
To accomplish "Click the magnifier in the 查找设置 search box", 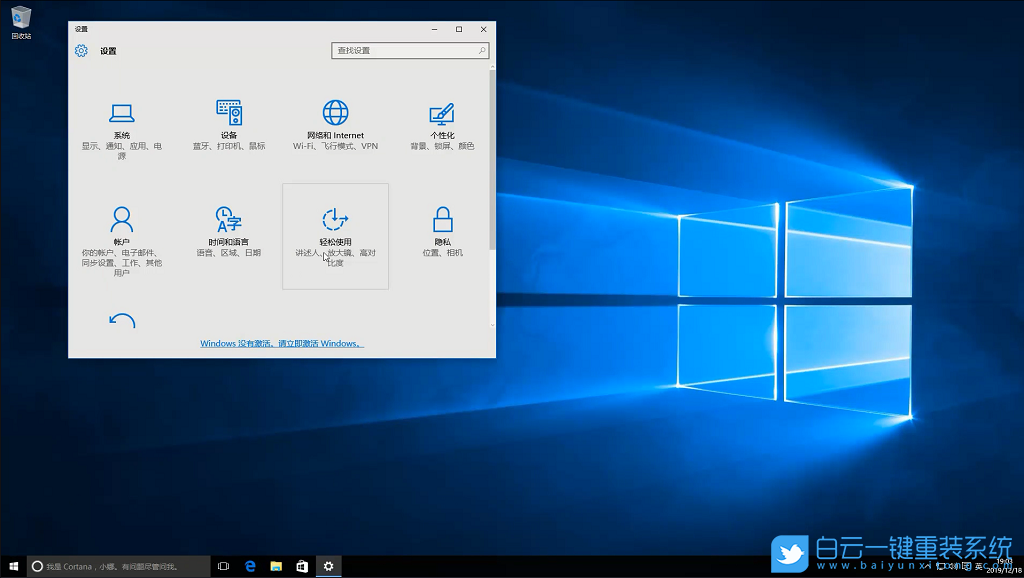I will click(481, 50).
